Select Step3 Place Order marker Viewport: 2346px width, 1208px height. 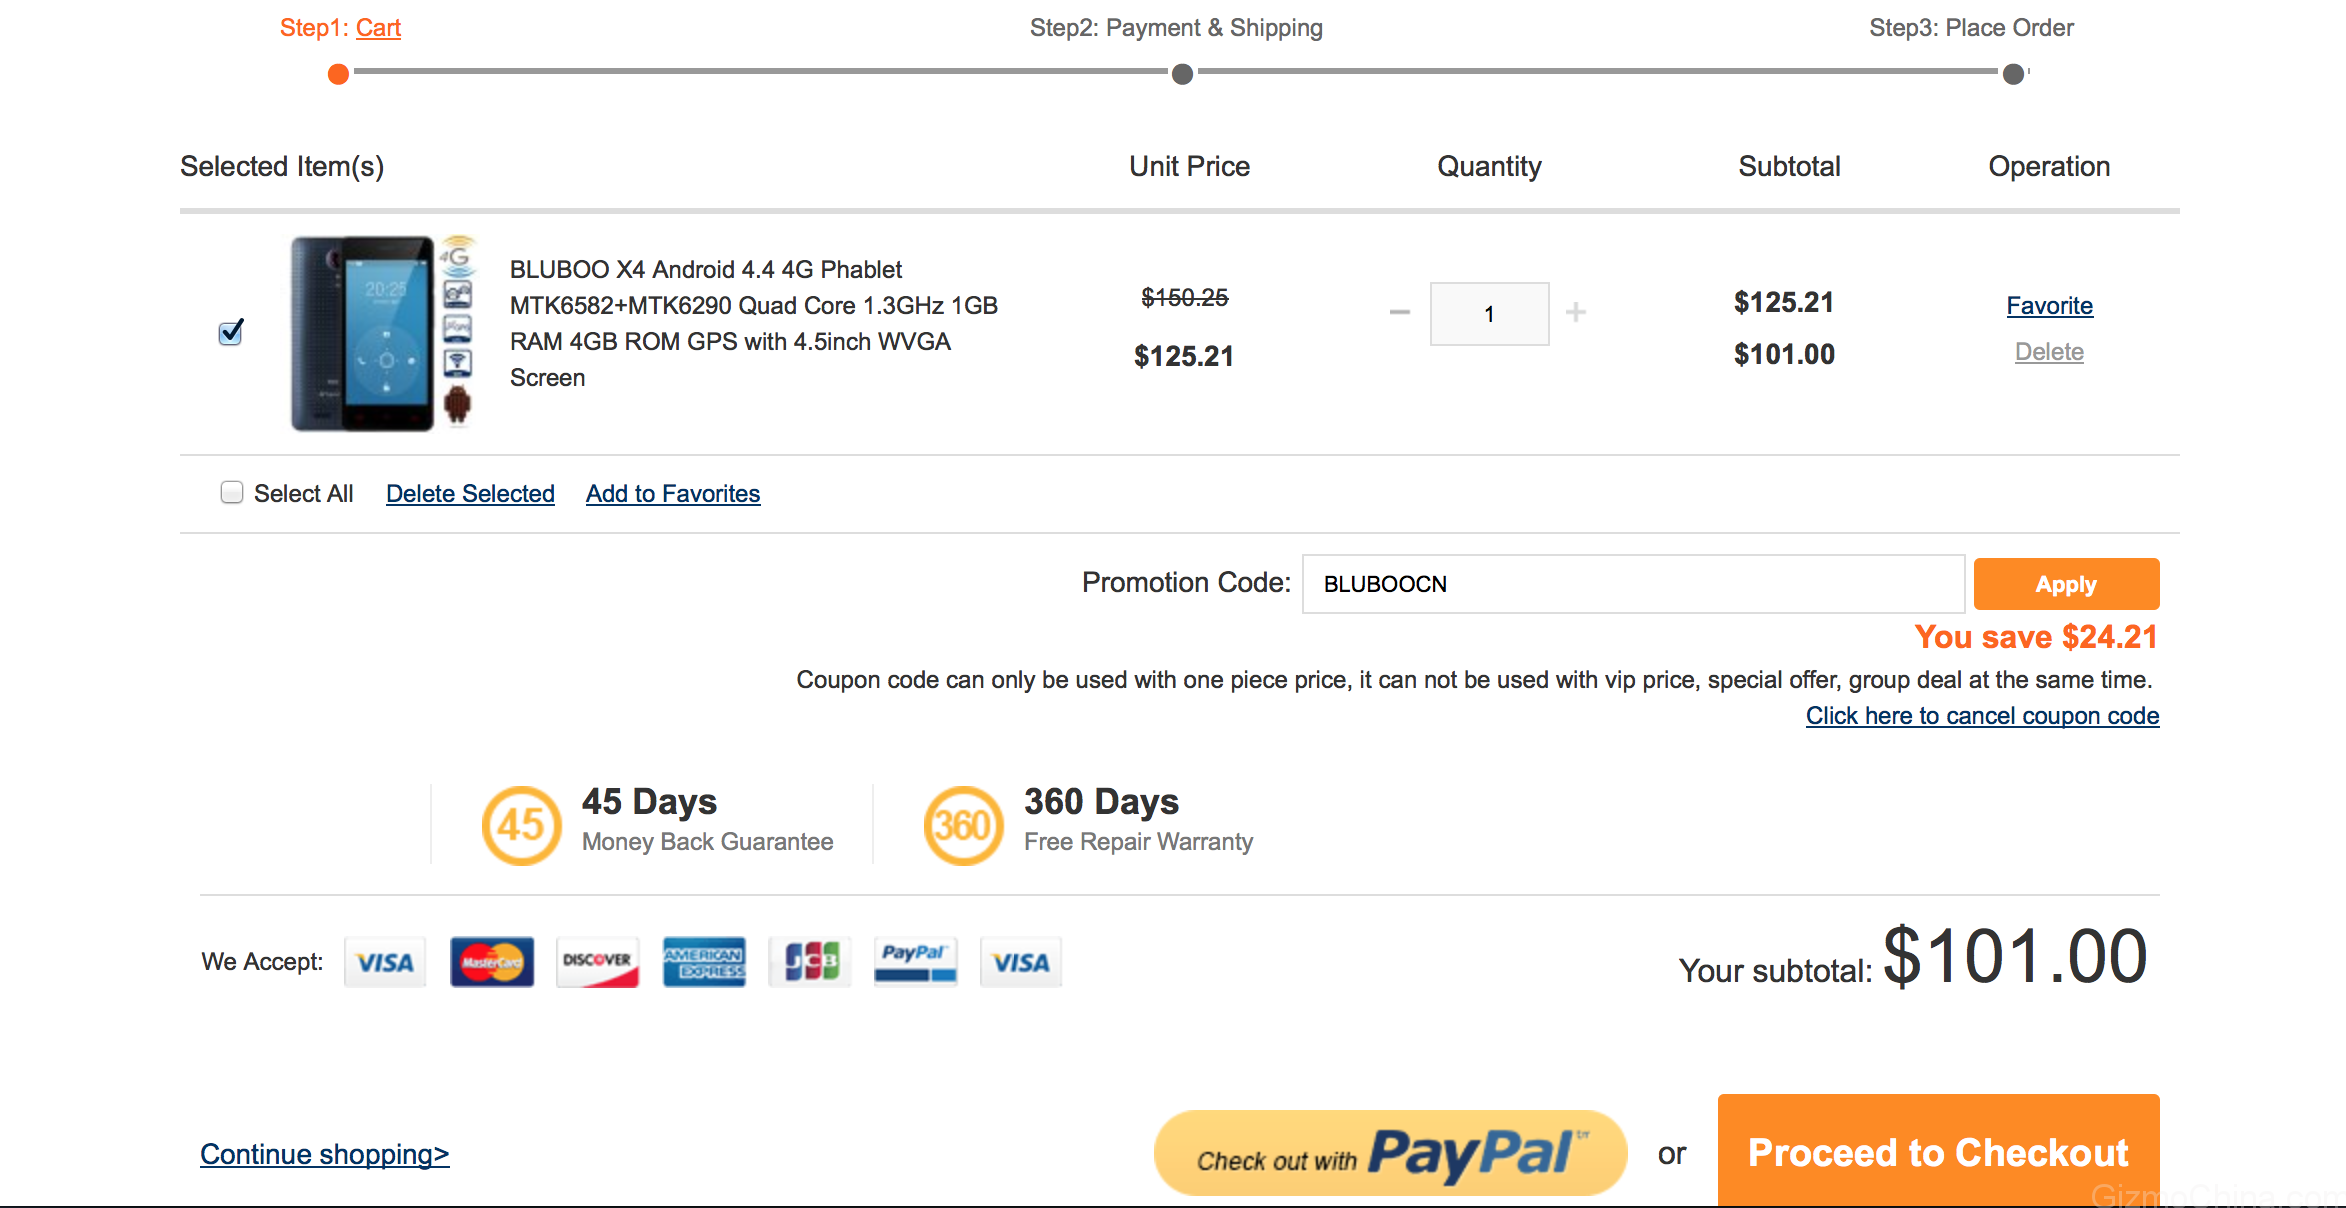(x=2013, y=74)
